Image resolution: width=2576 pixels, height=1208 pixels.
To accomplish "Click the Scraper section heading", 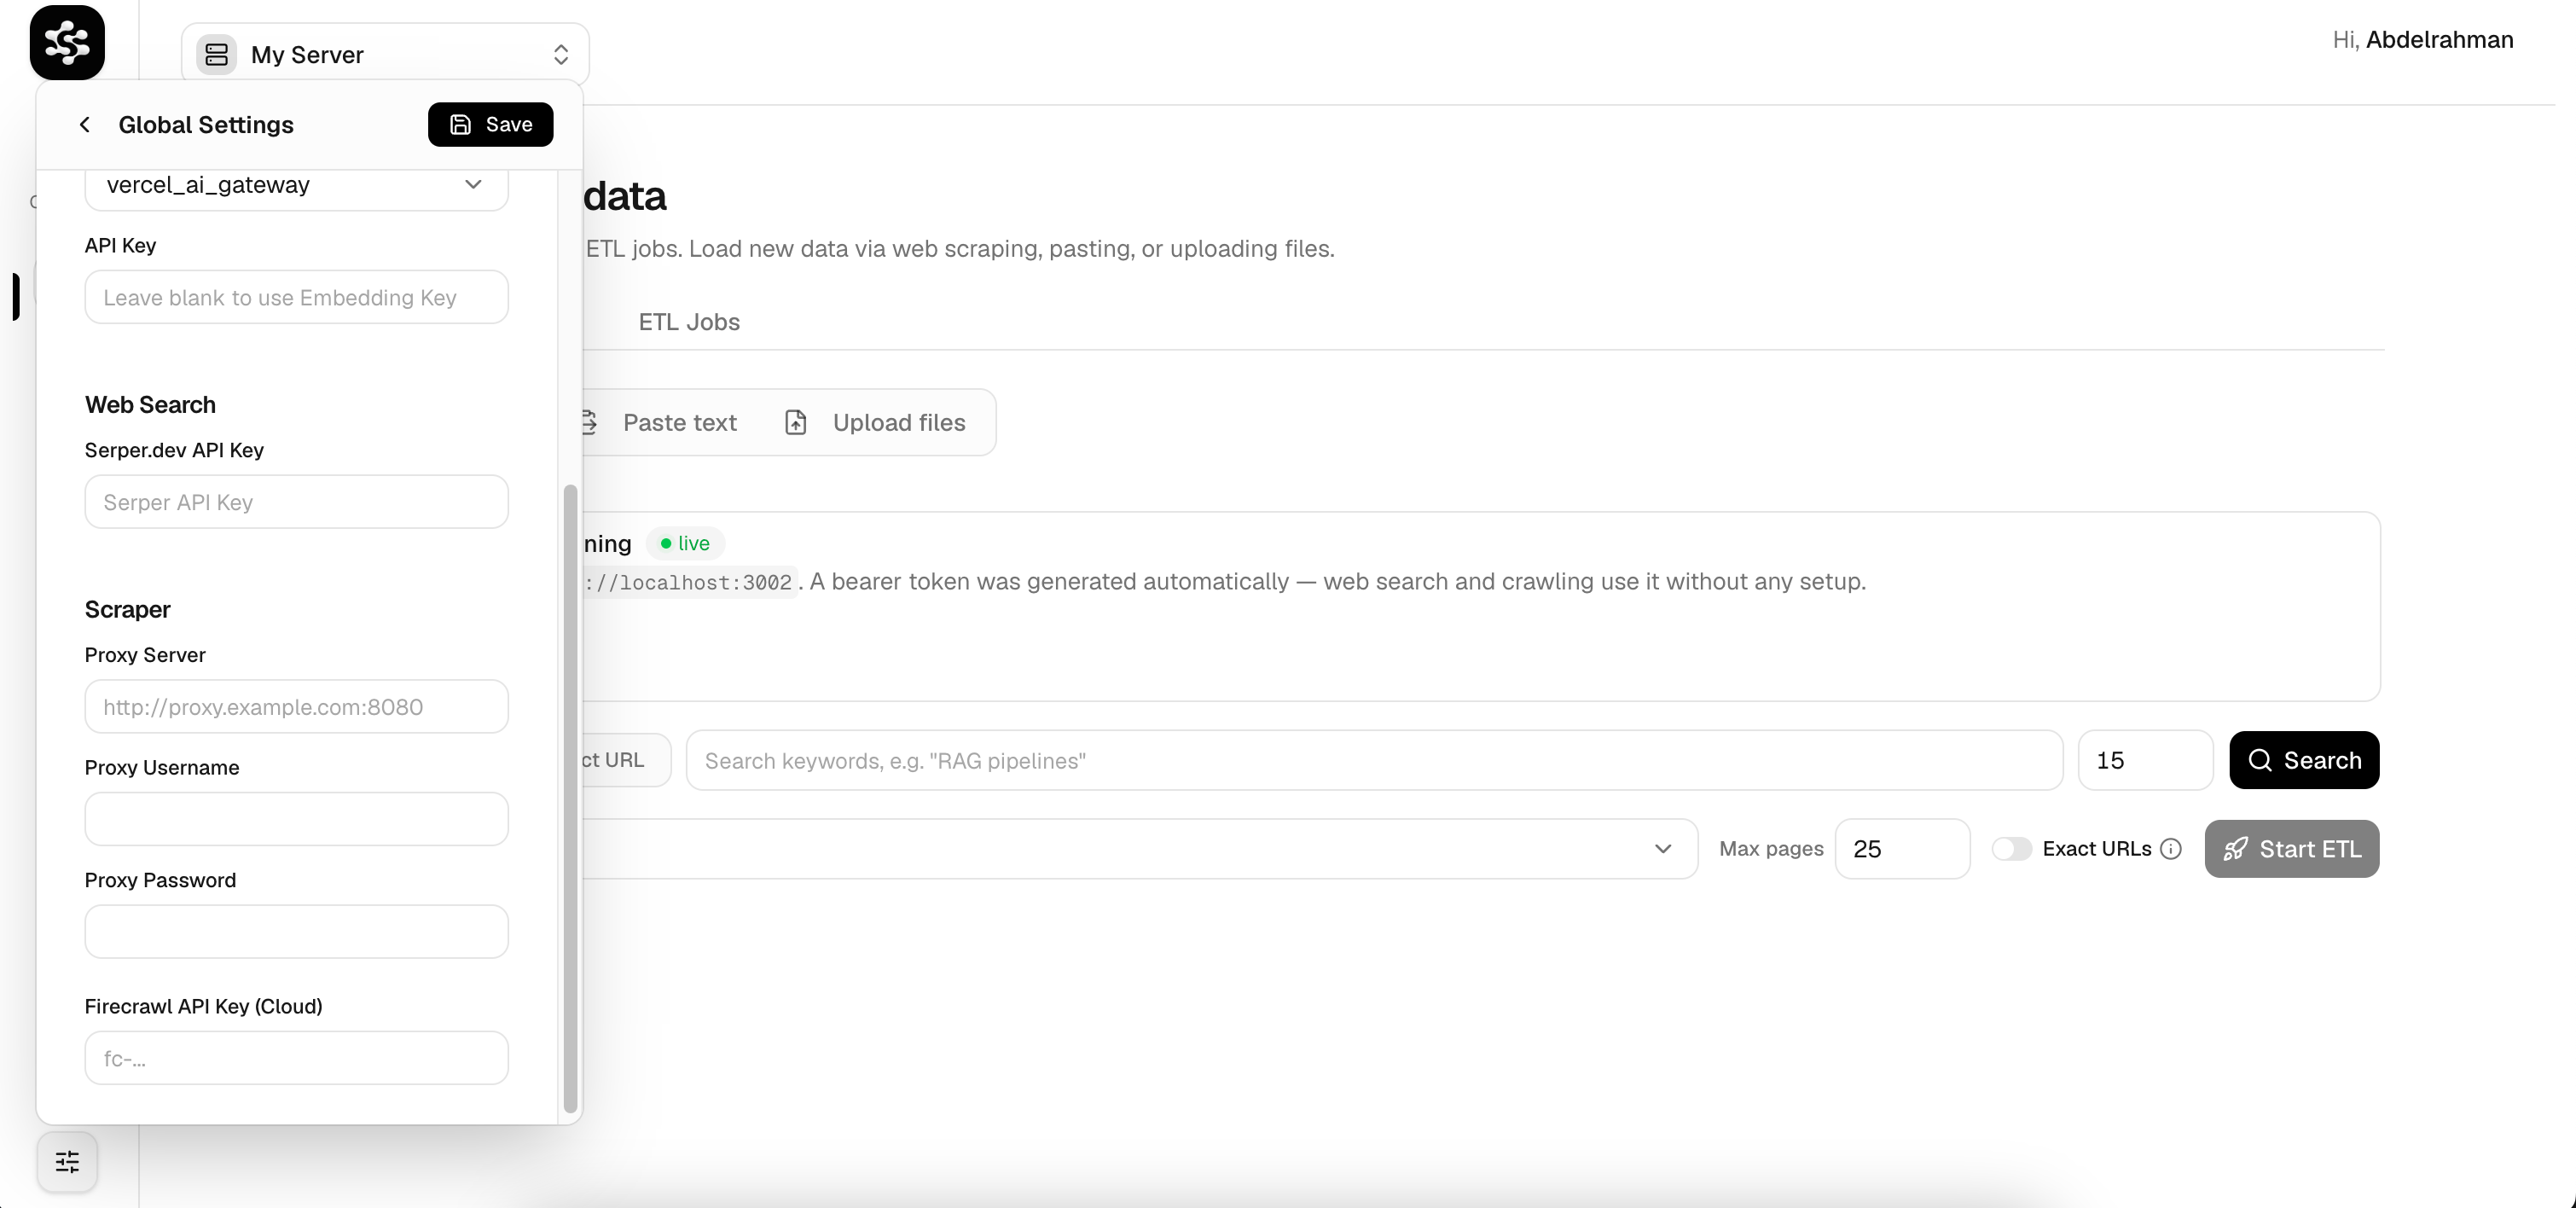I will [127, 610].
